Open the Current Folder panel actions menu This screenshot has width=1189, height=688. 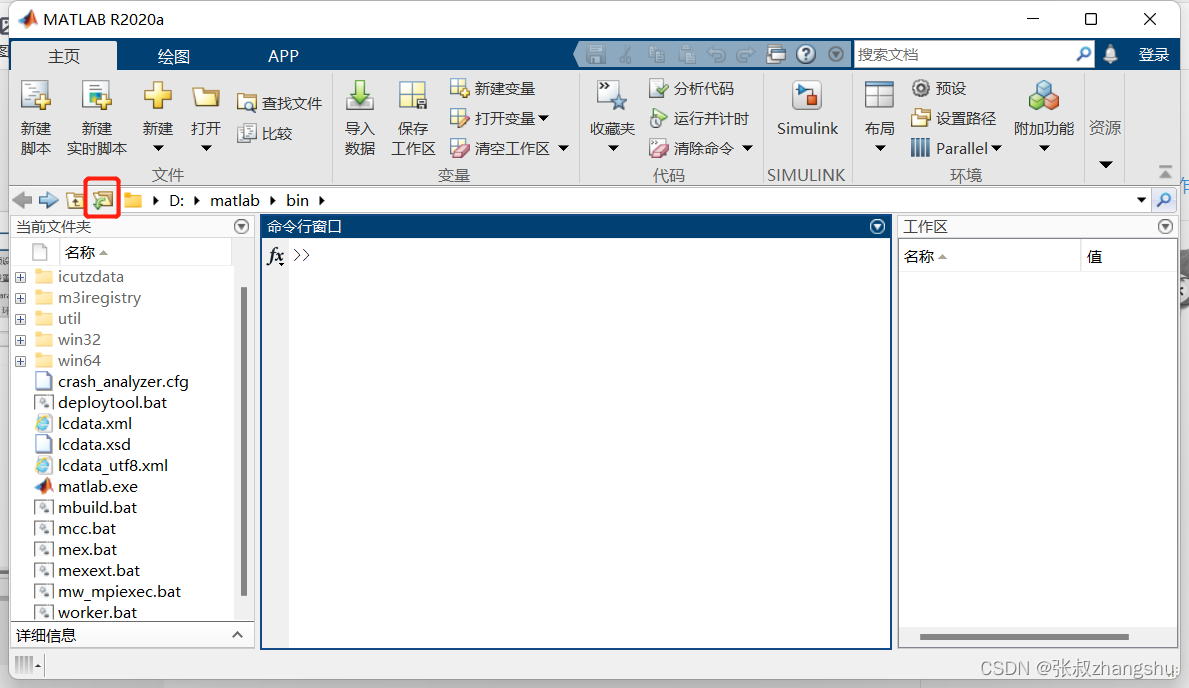click(241, 226)
